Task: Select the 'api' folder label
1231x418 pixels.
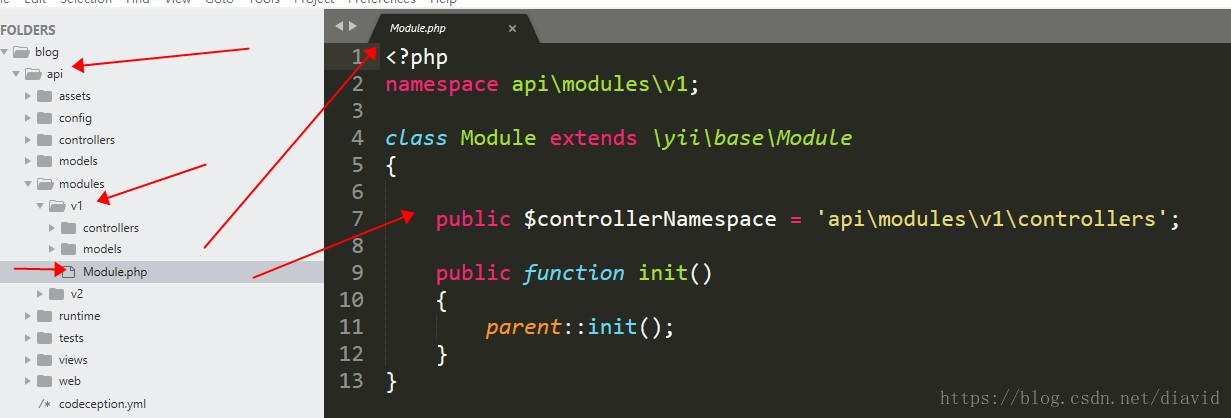Action: (55, 74)
